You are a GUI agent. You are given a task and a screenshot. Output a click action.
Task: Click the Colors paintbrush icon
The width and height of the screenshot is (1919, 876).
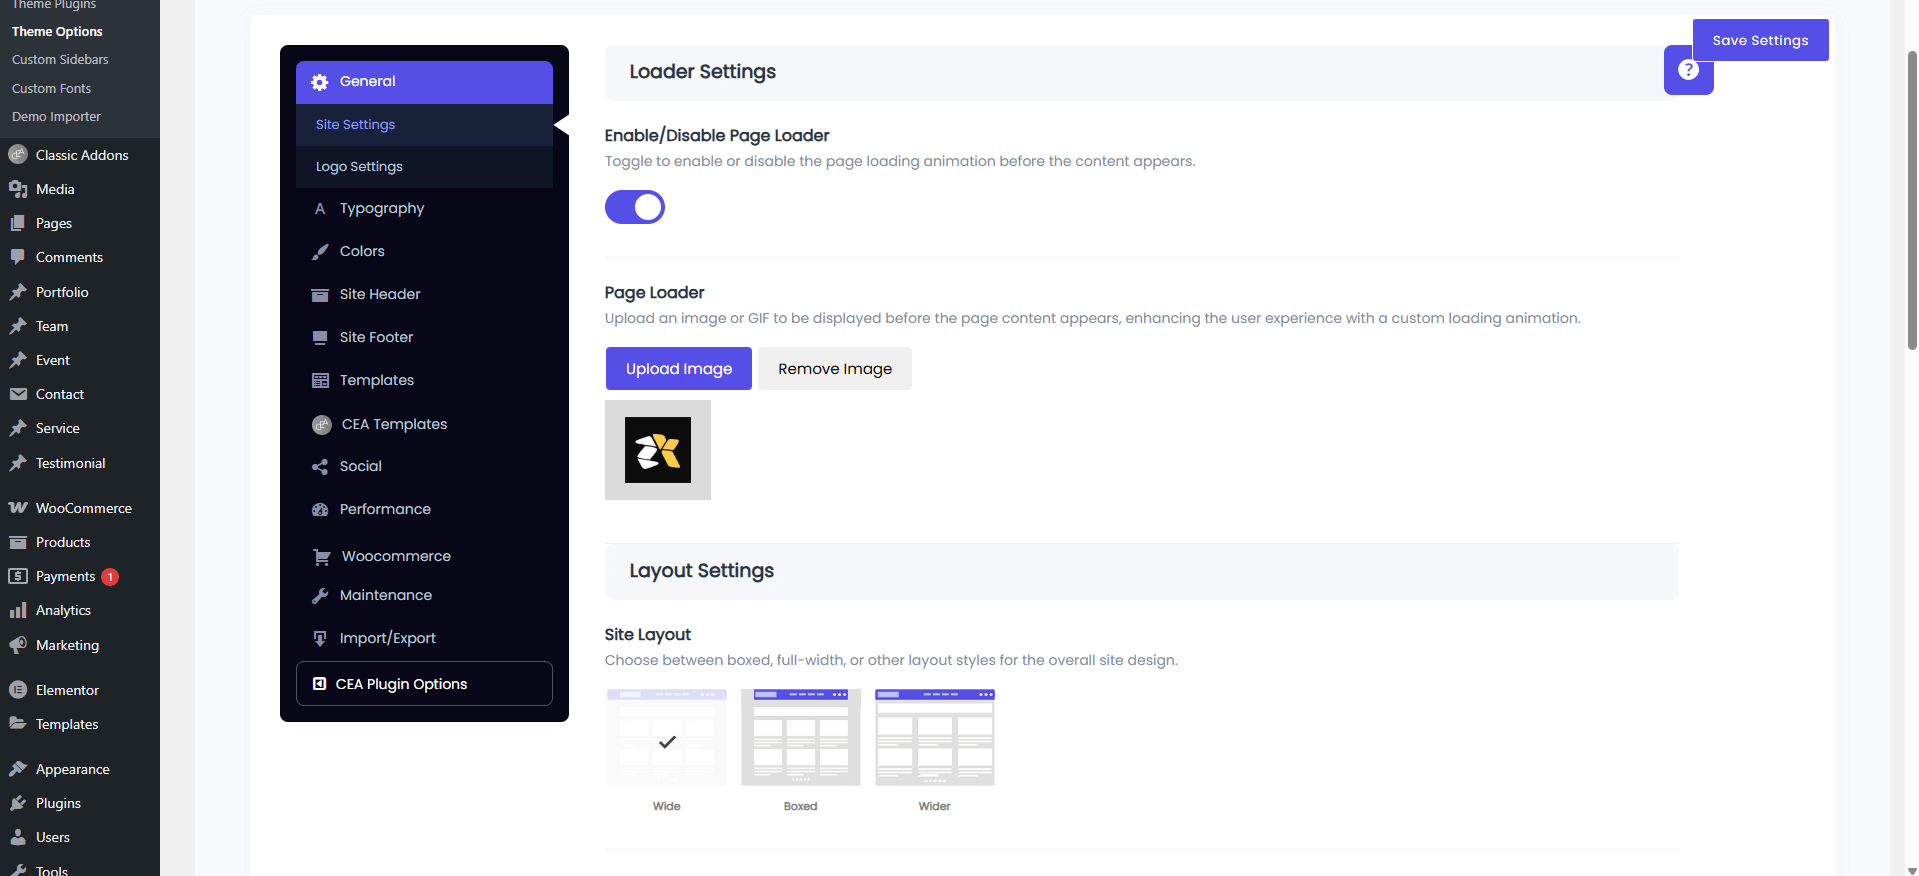[320, 252]
